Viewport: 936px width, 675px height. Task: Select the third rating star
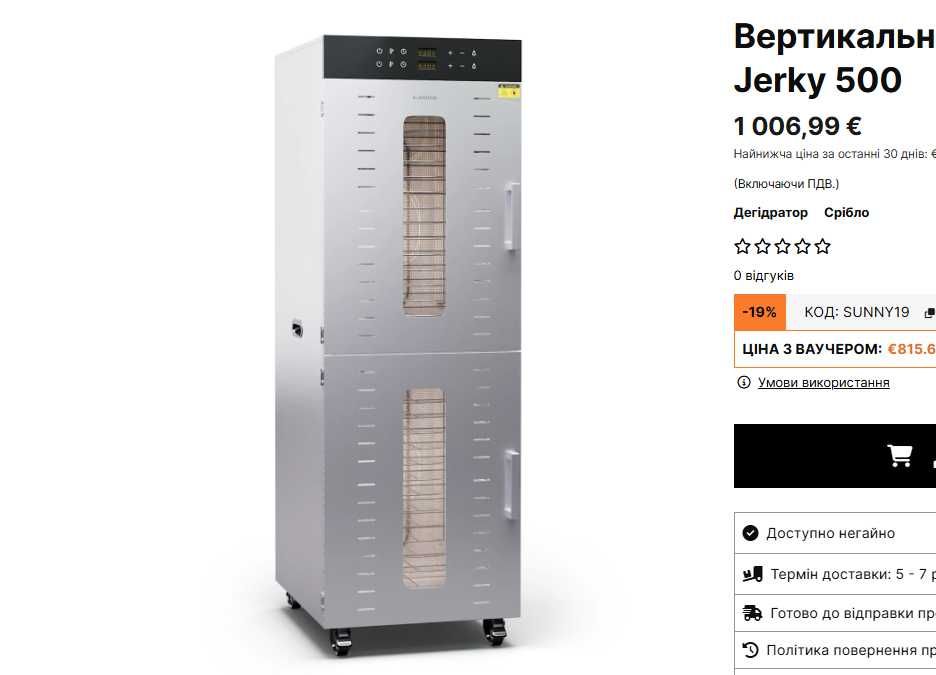[783, 247]
